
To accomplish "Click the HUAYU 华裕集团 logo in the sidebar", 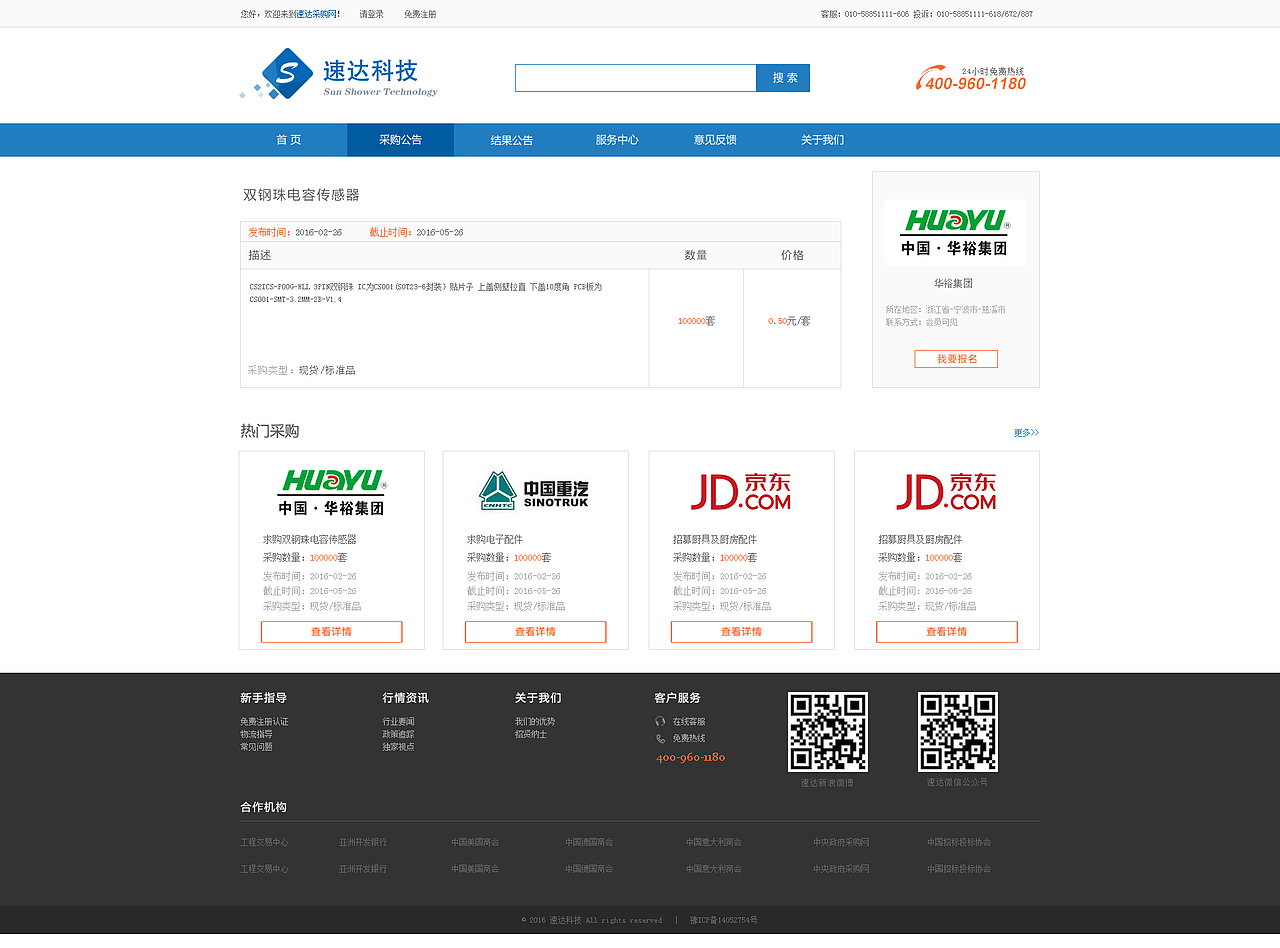I will (x=954, y=232).
